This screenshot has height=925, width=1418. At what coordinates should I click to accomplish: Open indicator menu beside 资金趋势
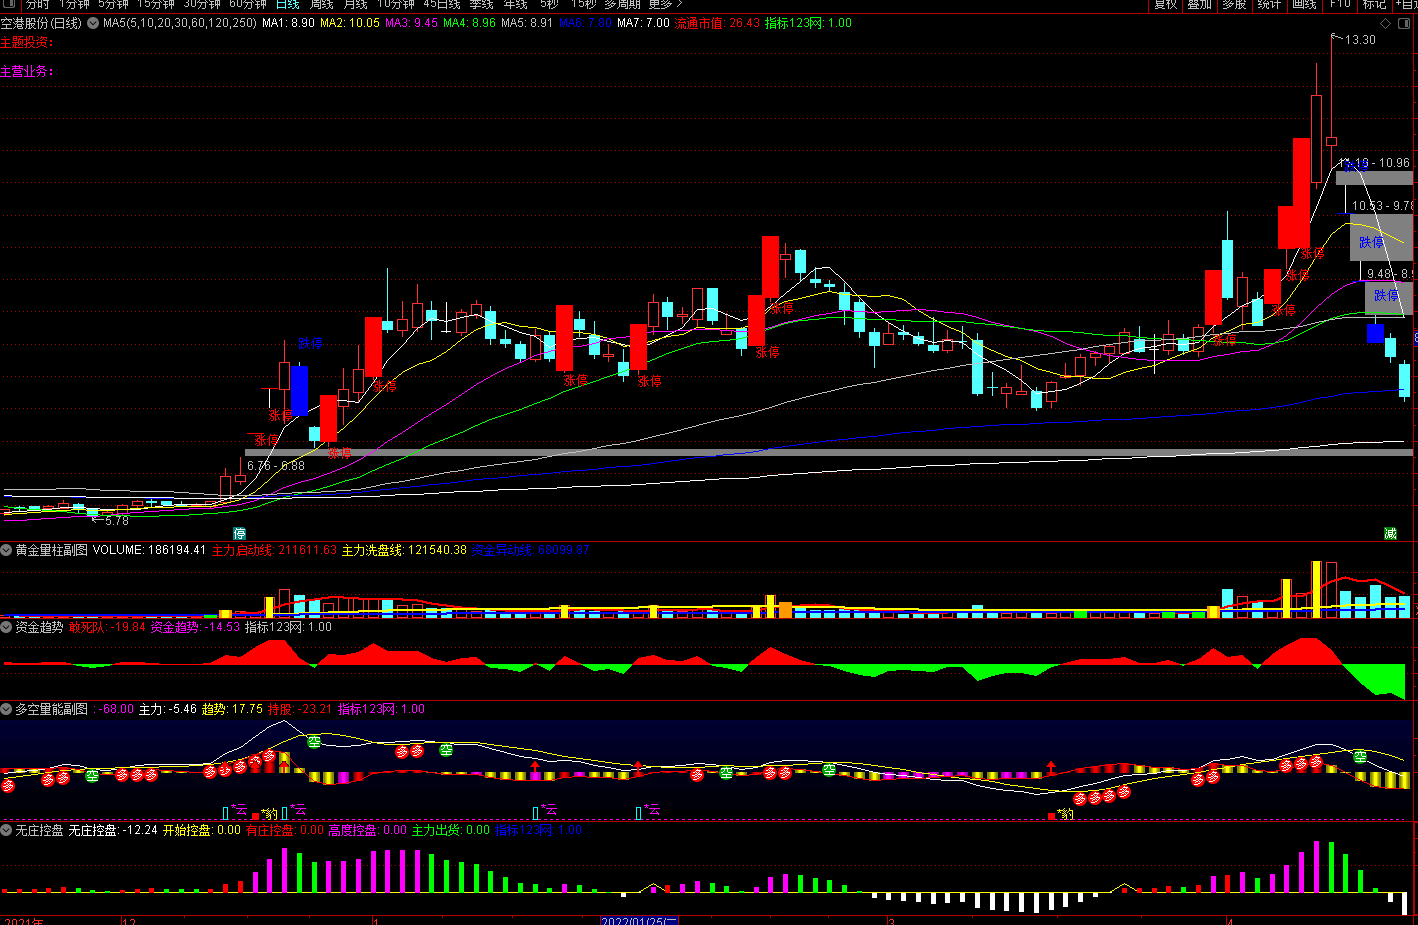(x=6, y=627)
